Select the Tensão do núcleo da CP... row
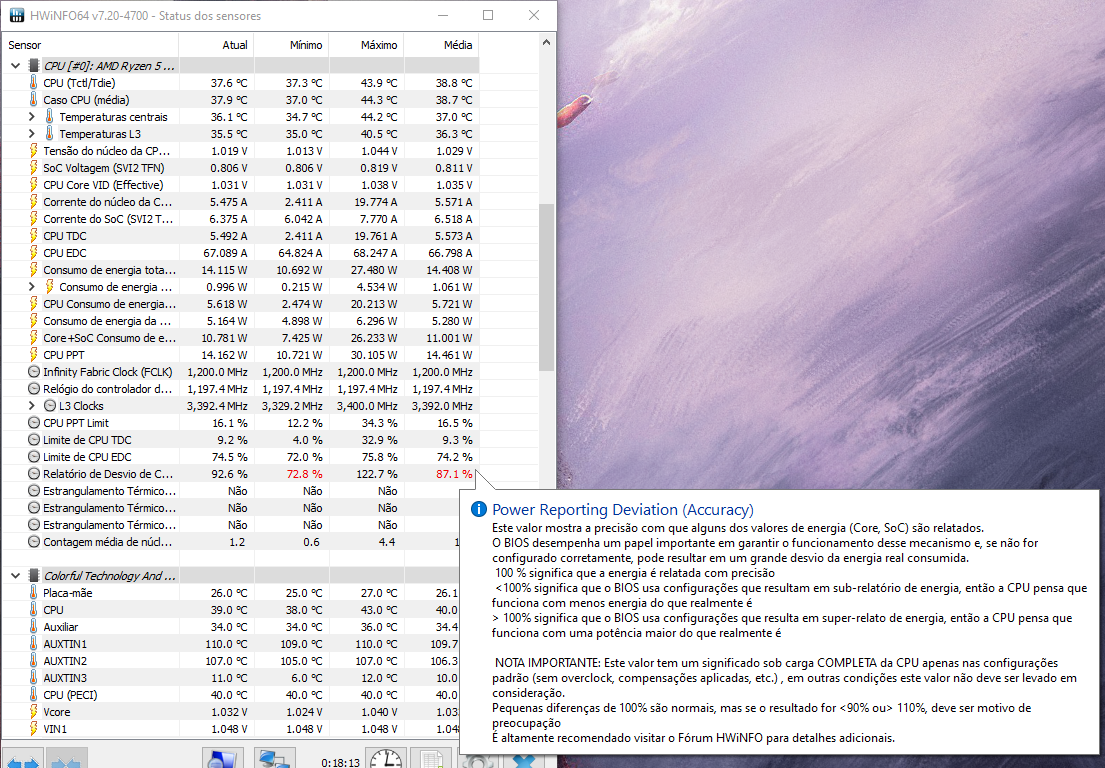1105x768 pixels. [x=240, y=151]
